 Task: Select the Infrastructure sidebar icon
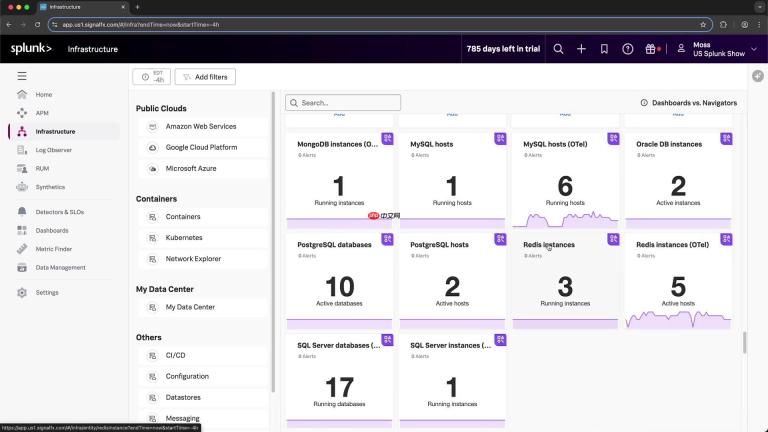click(22, 131)
